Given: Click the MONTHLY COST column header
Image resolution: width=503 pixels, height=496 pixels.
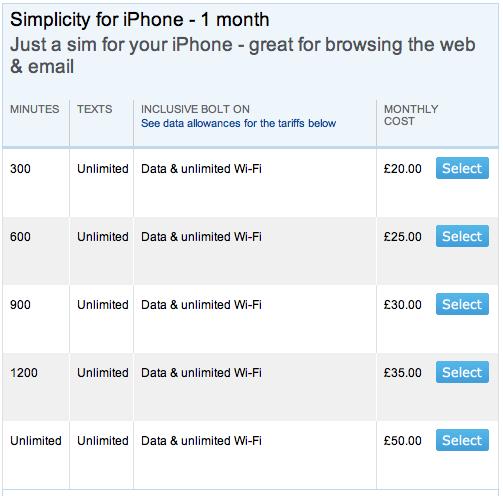Looking at the screenshot, I should coord(411,115).
